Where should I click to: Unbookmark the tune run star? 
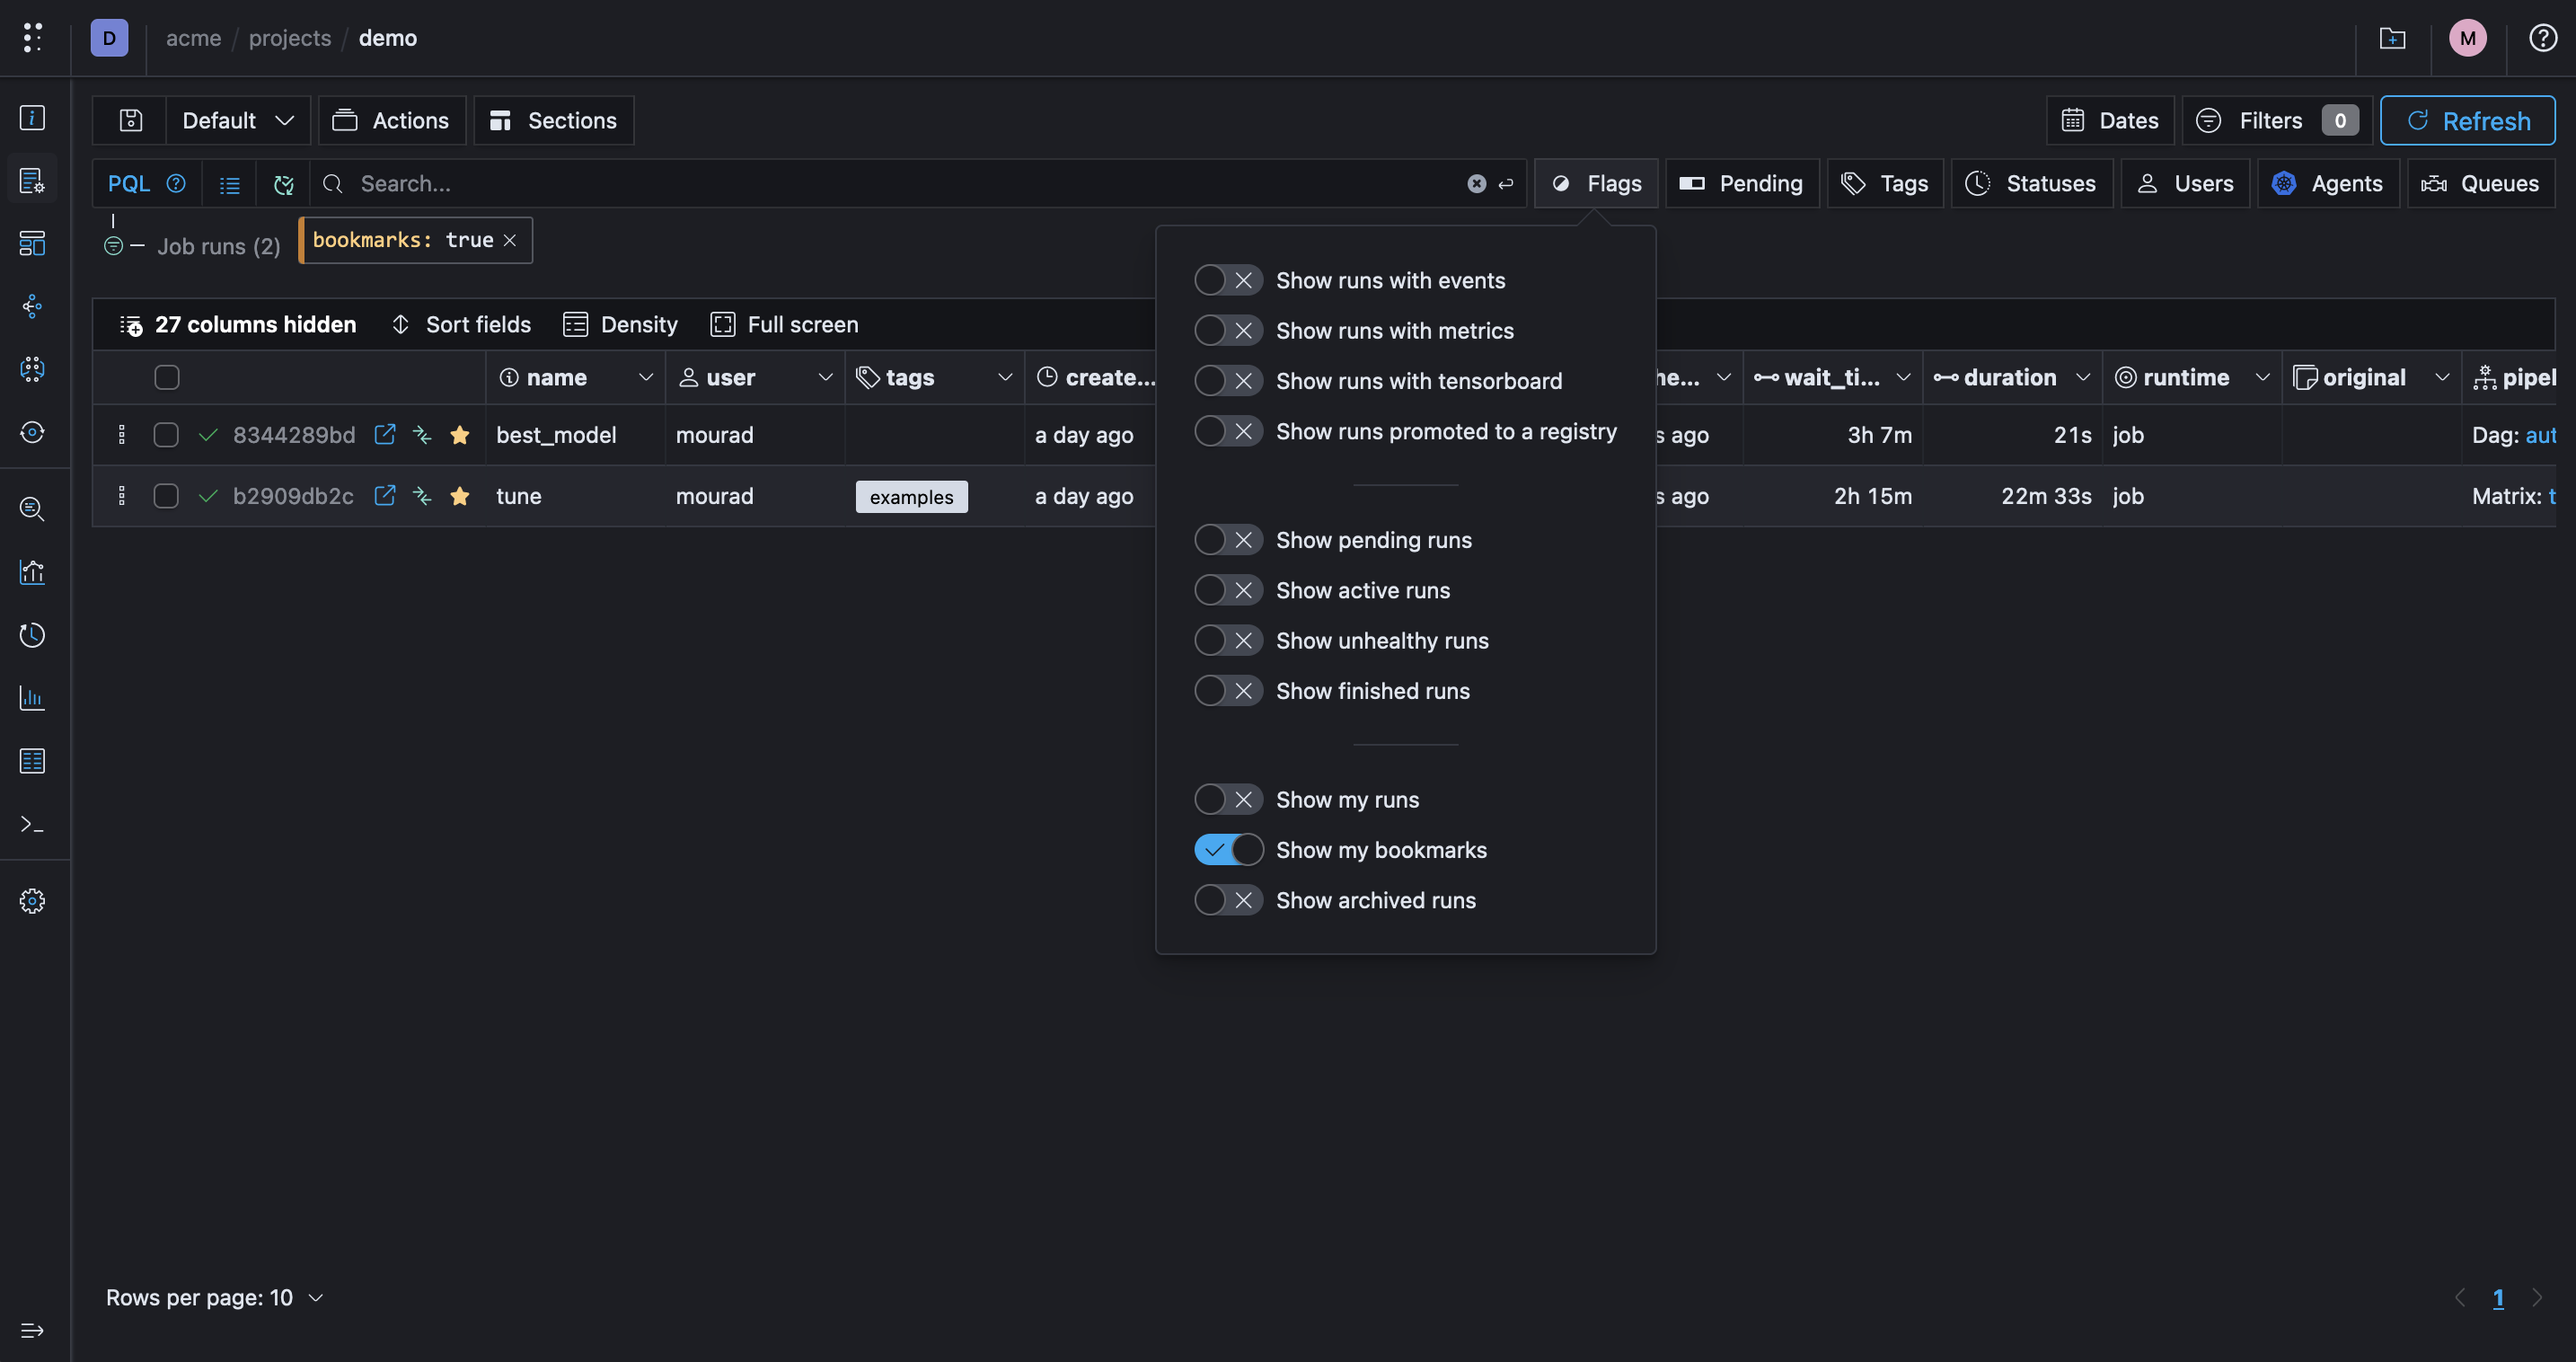click(x=460, y=497)
